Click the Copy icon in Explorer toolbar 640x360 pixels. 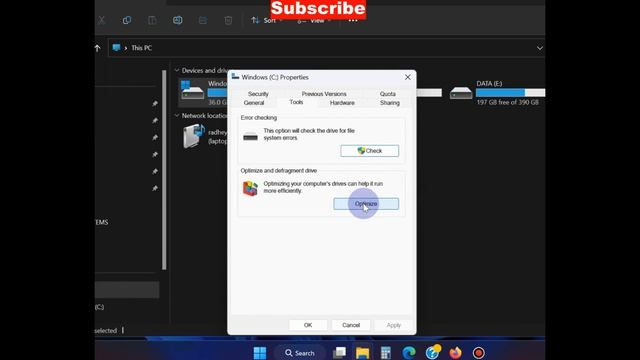coord(127,20)
